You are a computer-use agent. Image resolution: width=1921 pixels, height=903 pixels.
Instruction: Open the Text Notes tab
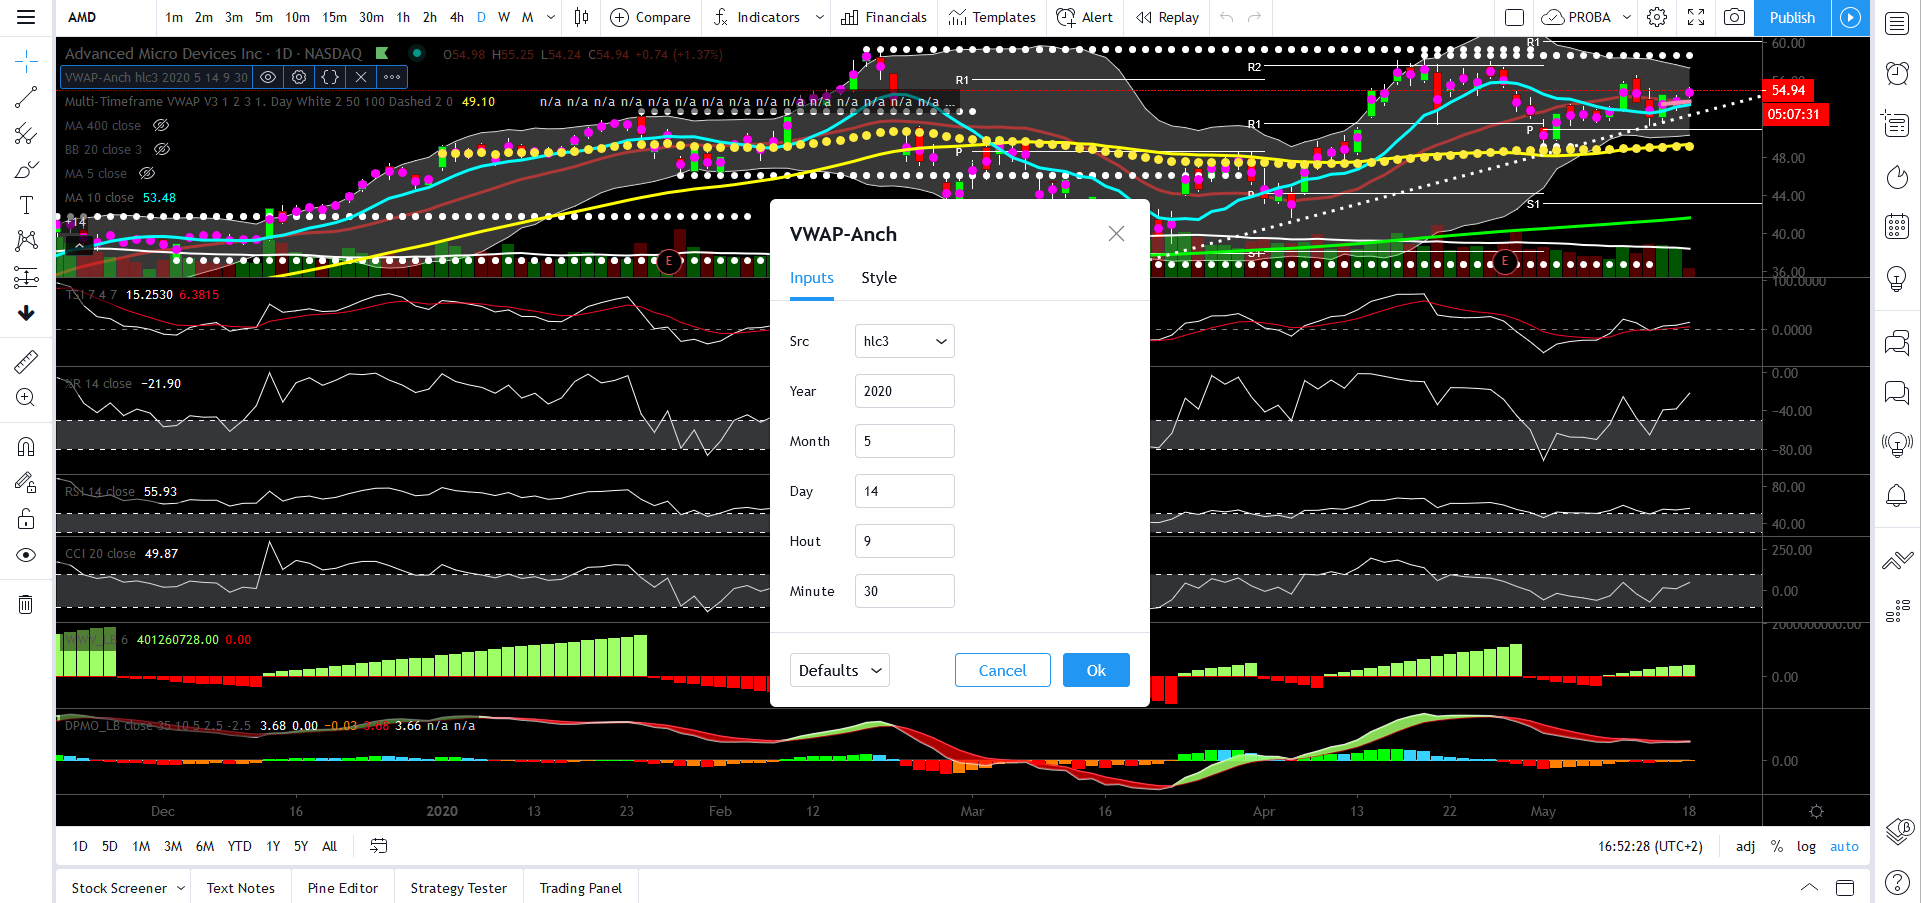point(241,888)
